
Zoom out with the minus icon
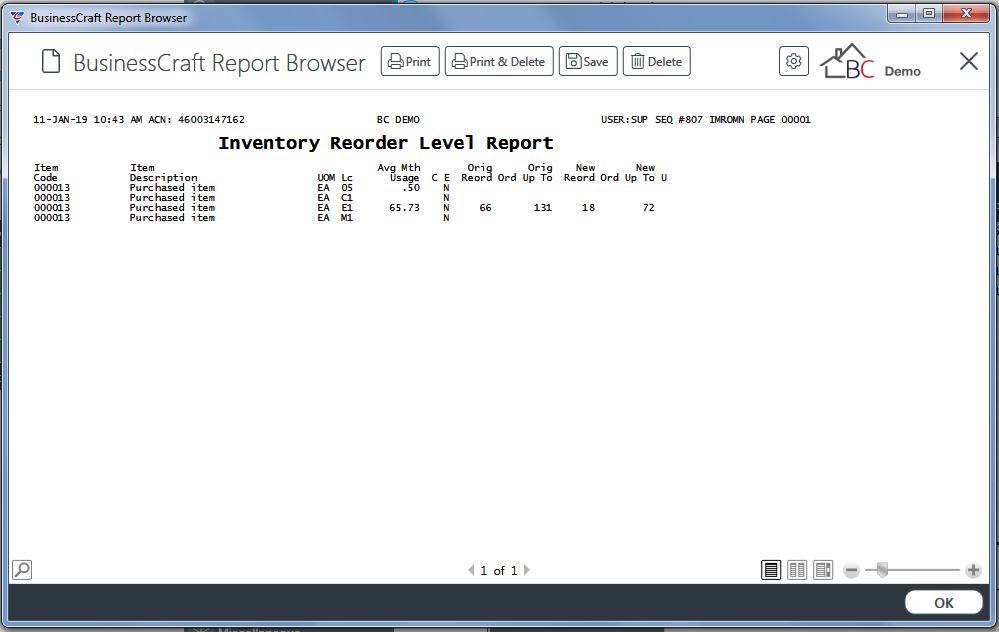[x=851, y=570]
